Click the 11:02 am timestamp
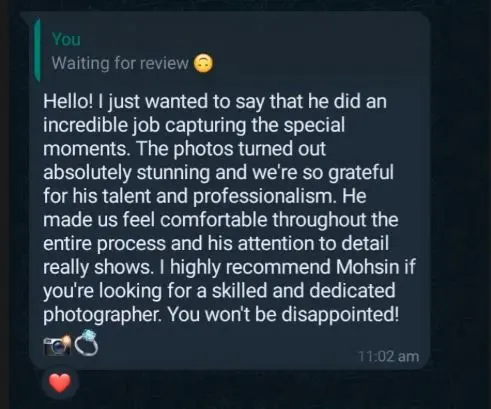This screenshot has width=491, height=409. (x=388, y=356)
